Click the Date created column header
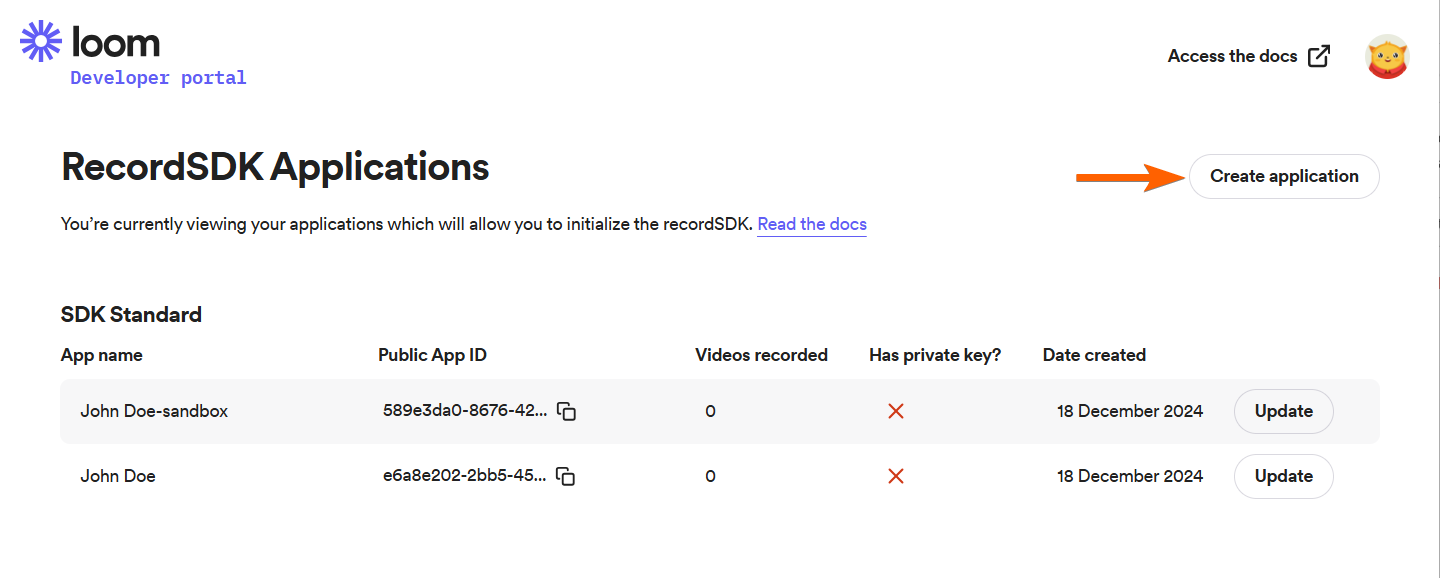The height and width of the screenshot is (578, 1440). tap(1094, 355)
